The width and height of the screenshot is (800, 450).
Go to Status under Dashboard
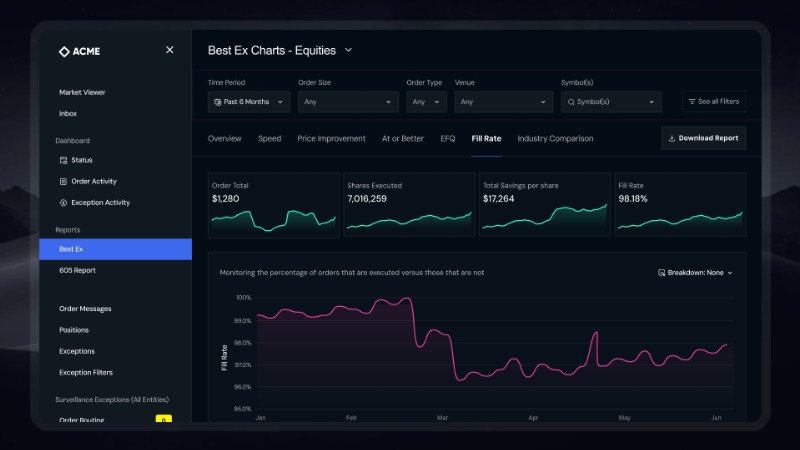(x=82, y=160)
